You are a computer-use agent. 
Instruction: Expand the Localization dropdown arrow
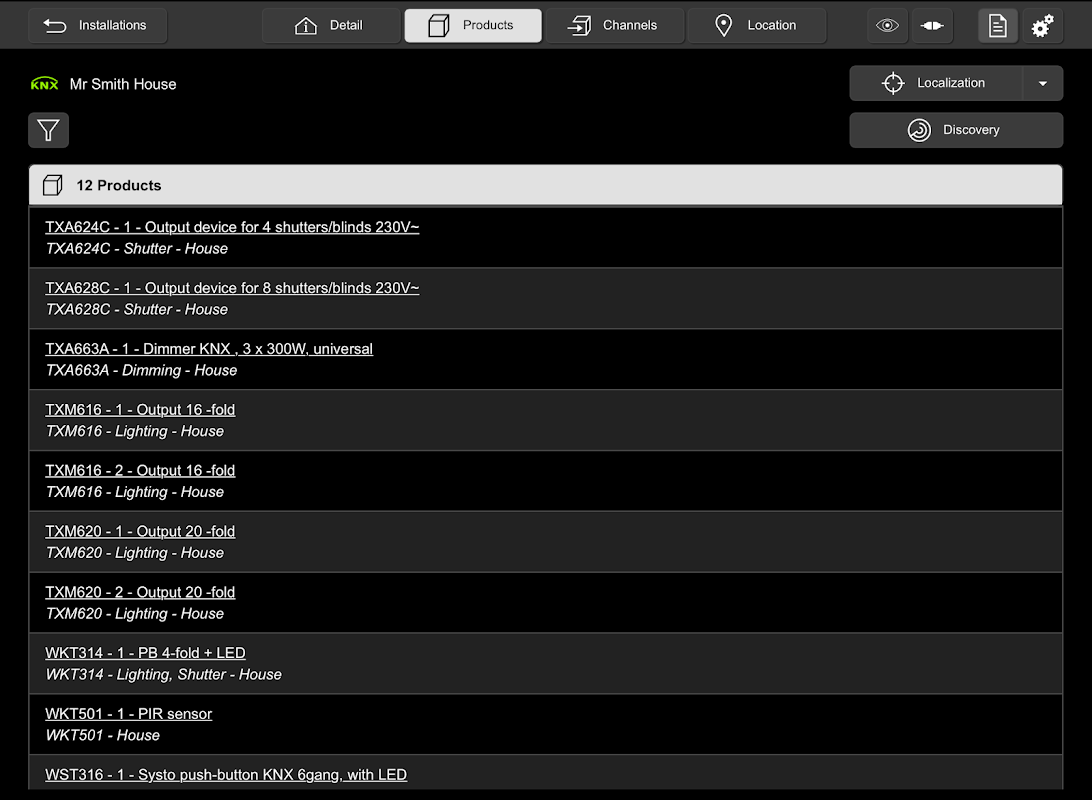click(1043, 83)
